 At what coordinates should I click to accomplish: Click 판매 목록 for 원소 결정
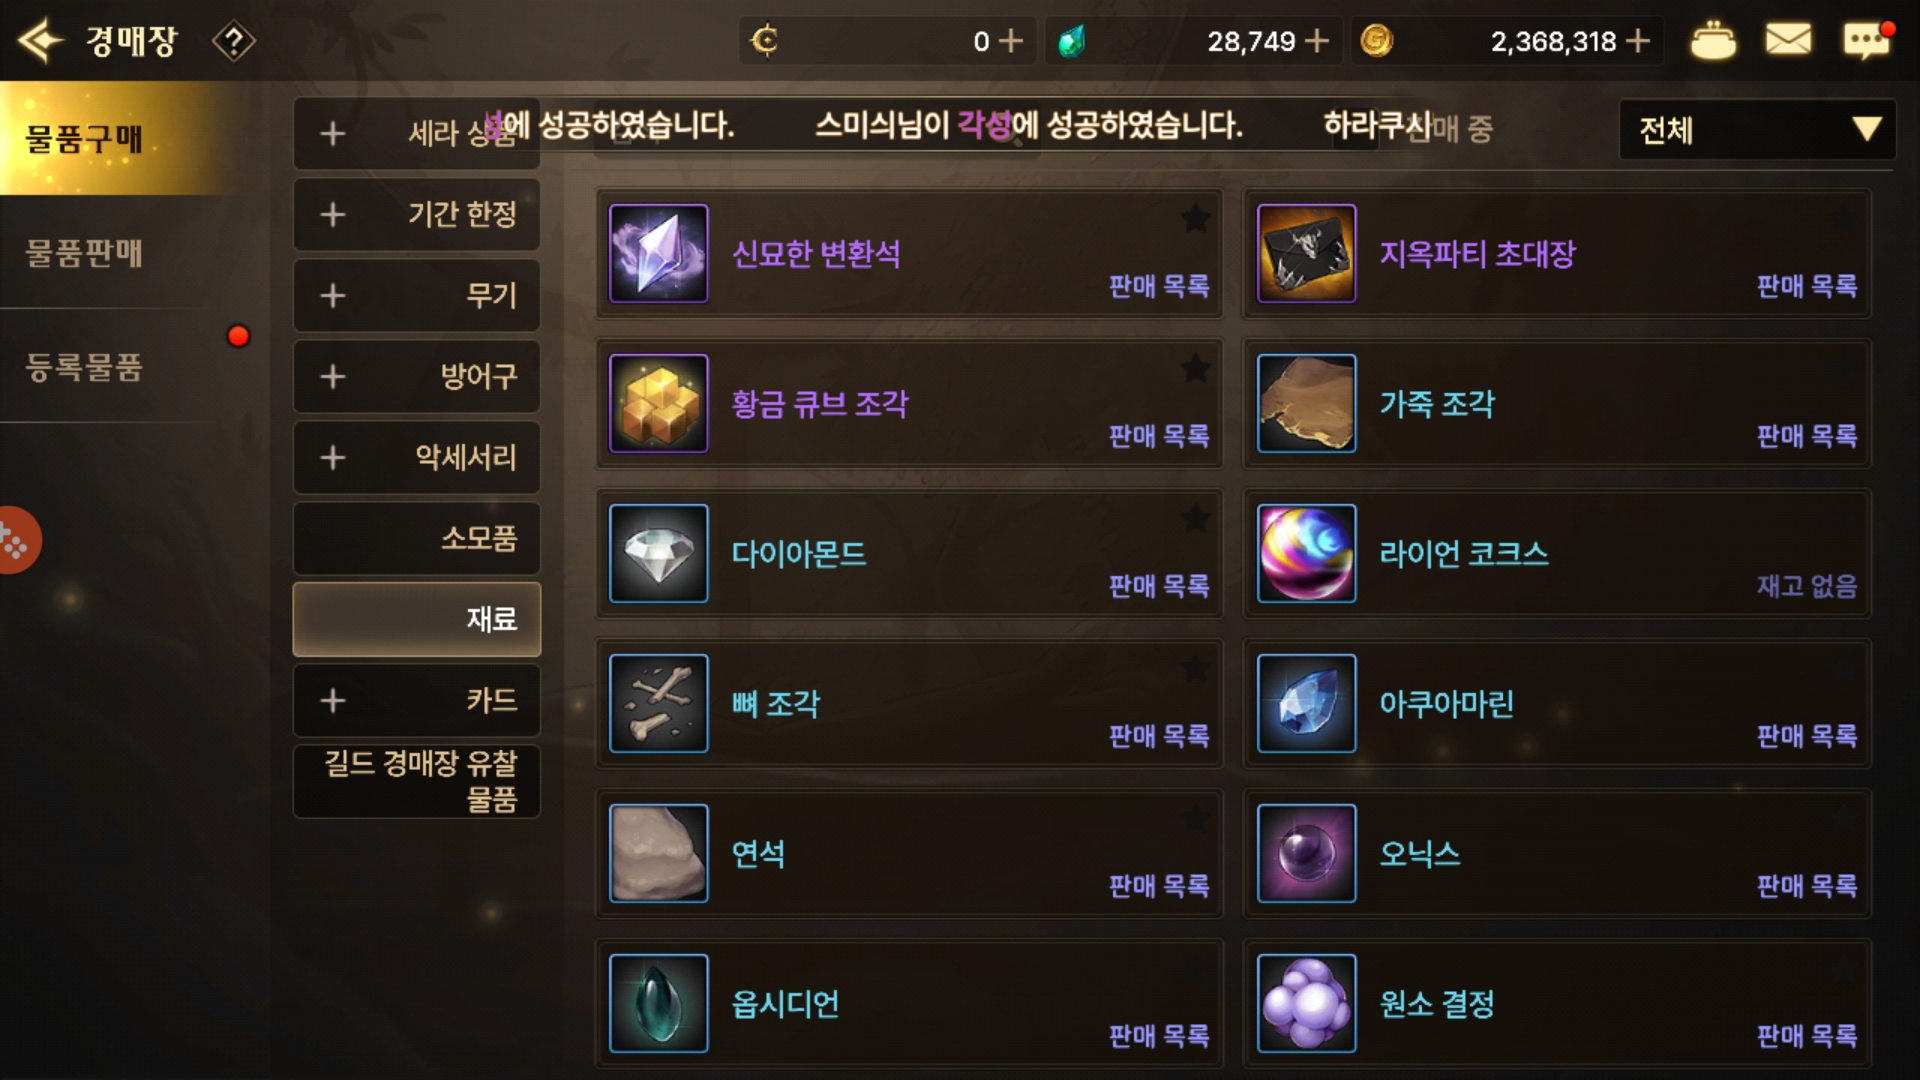[x=1807, y=1036]
